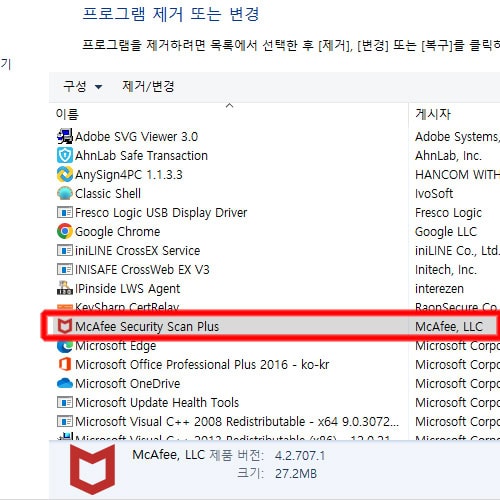Open the 구성 dropdown menu

(x=83, y=87)
